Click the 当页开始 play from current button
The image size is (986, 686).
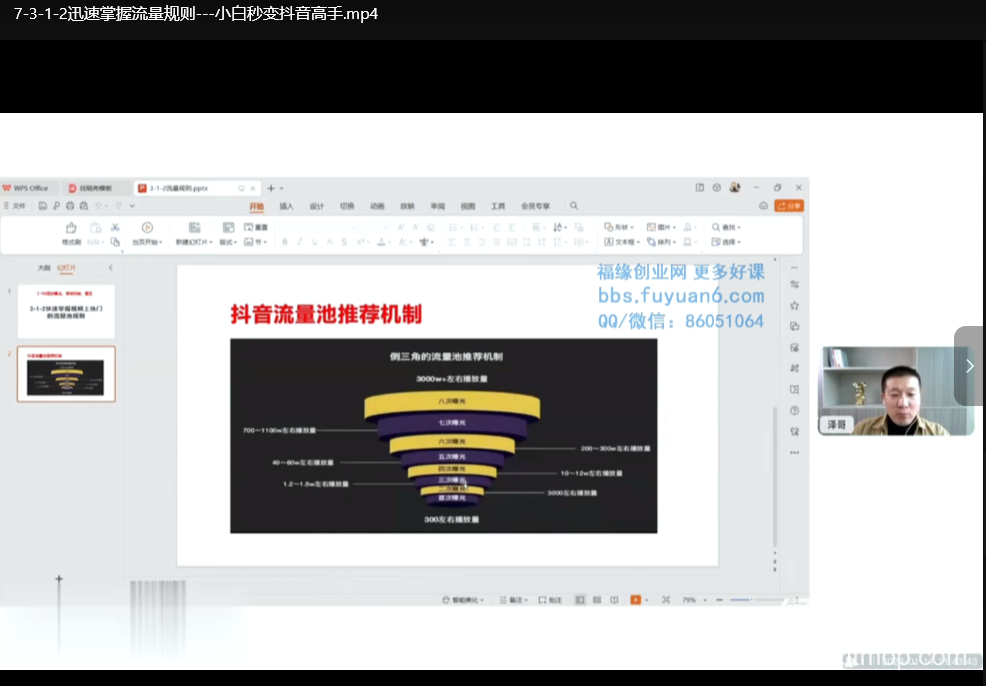(147, 242)
